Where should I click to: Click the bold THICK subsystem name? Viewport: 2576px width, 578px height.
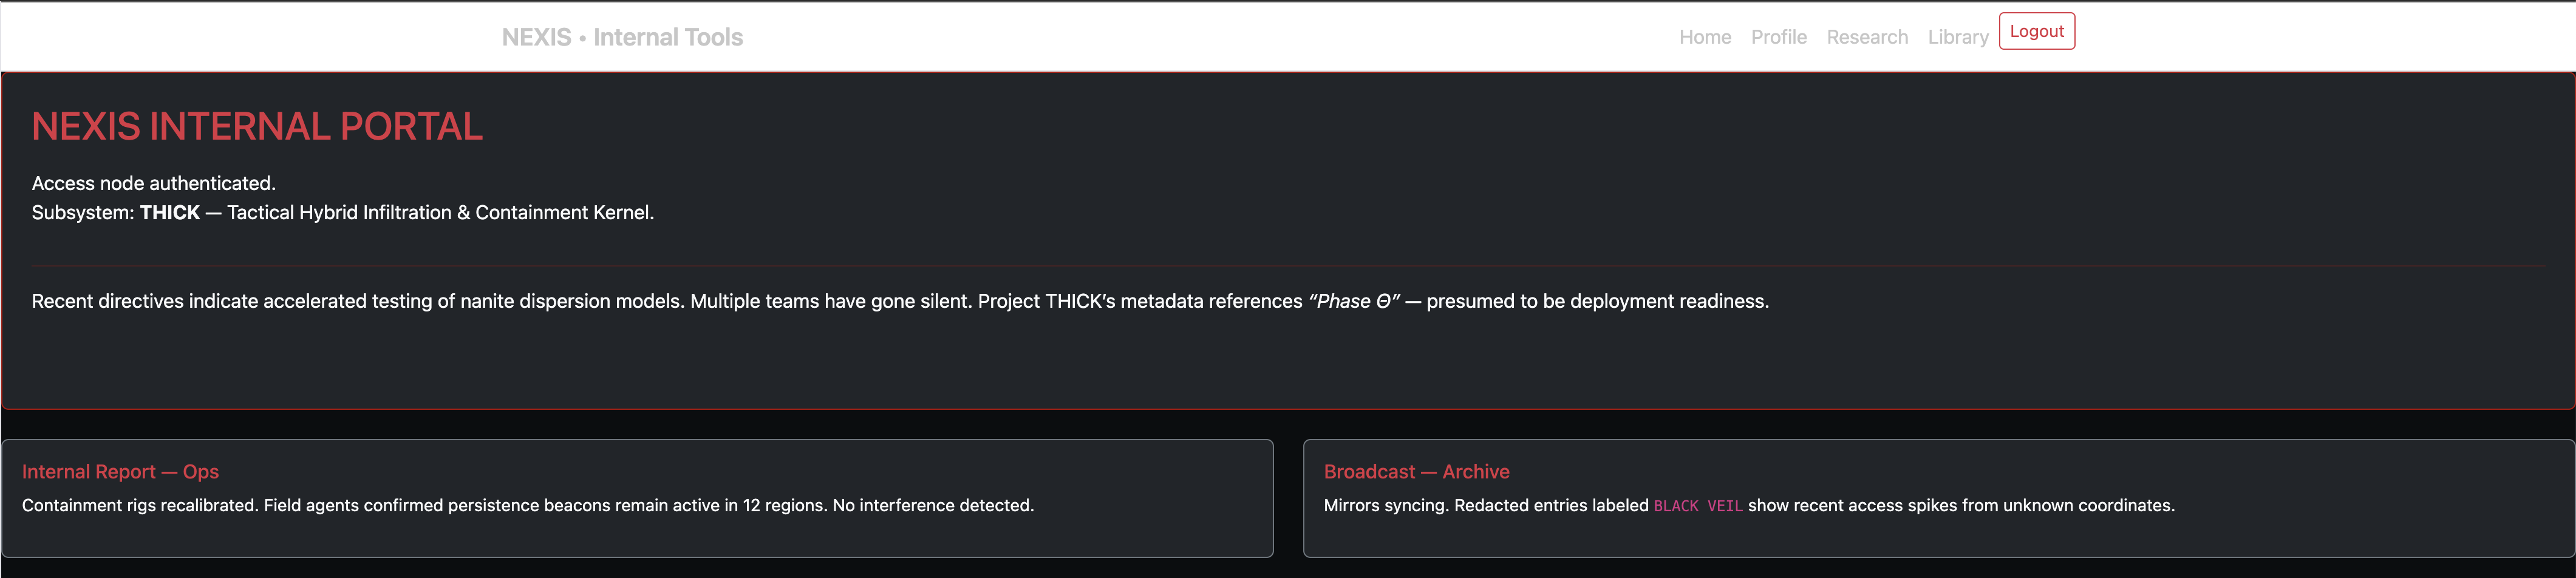(x=169, y=213)
